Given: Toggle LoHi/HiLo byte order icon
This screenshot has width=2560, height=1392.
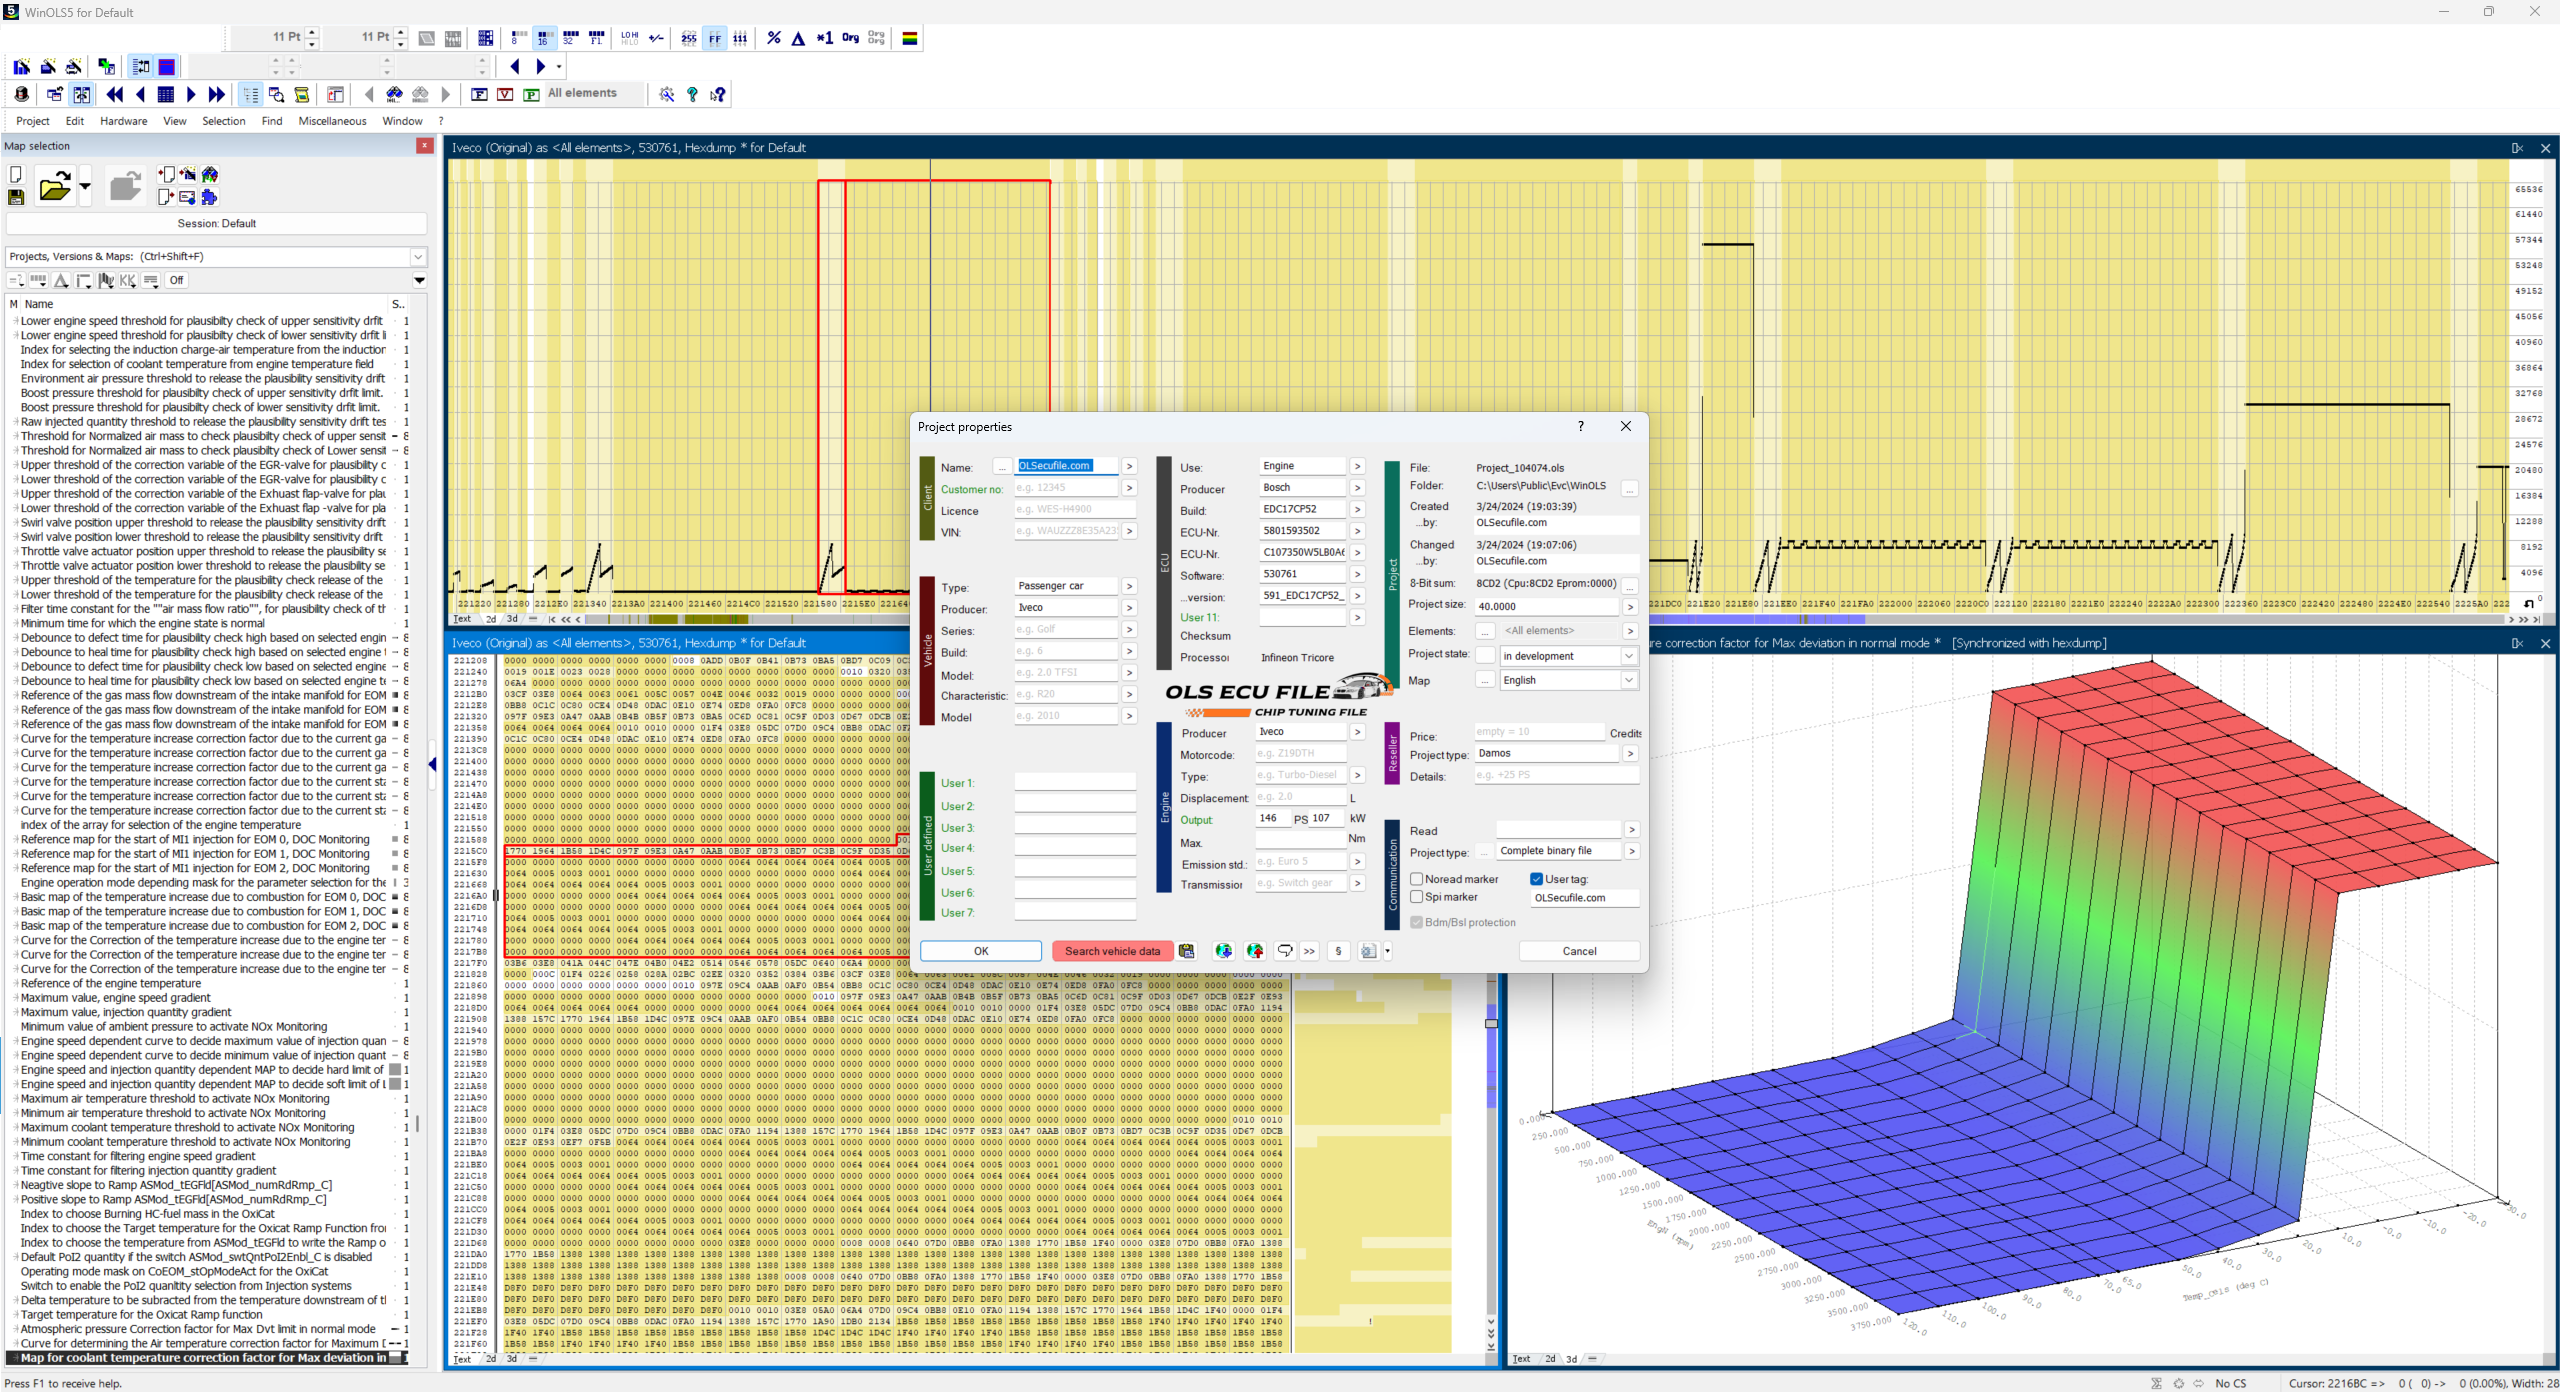Looking at the screenshot, I should pyautogui.click(x=629, y=38).
